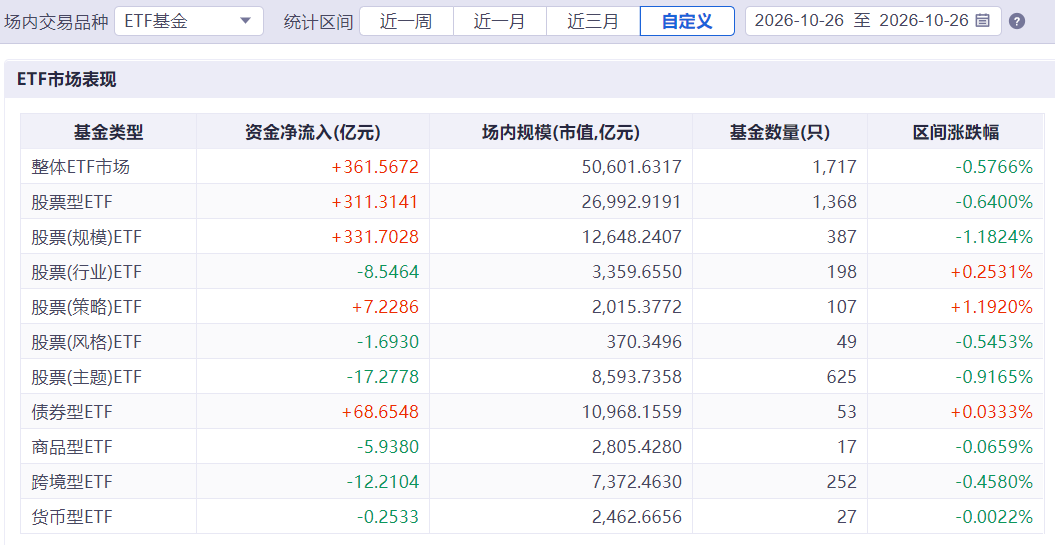Click net inflow value -12.2104
The height and width of the screenshot is (545, 1055).
pos(383,482)
